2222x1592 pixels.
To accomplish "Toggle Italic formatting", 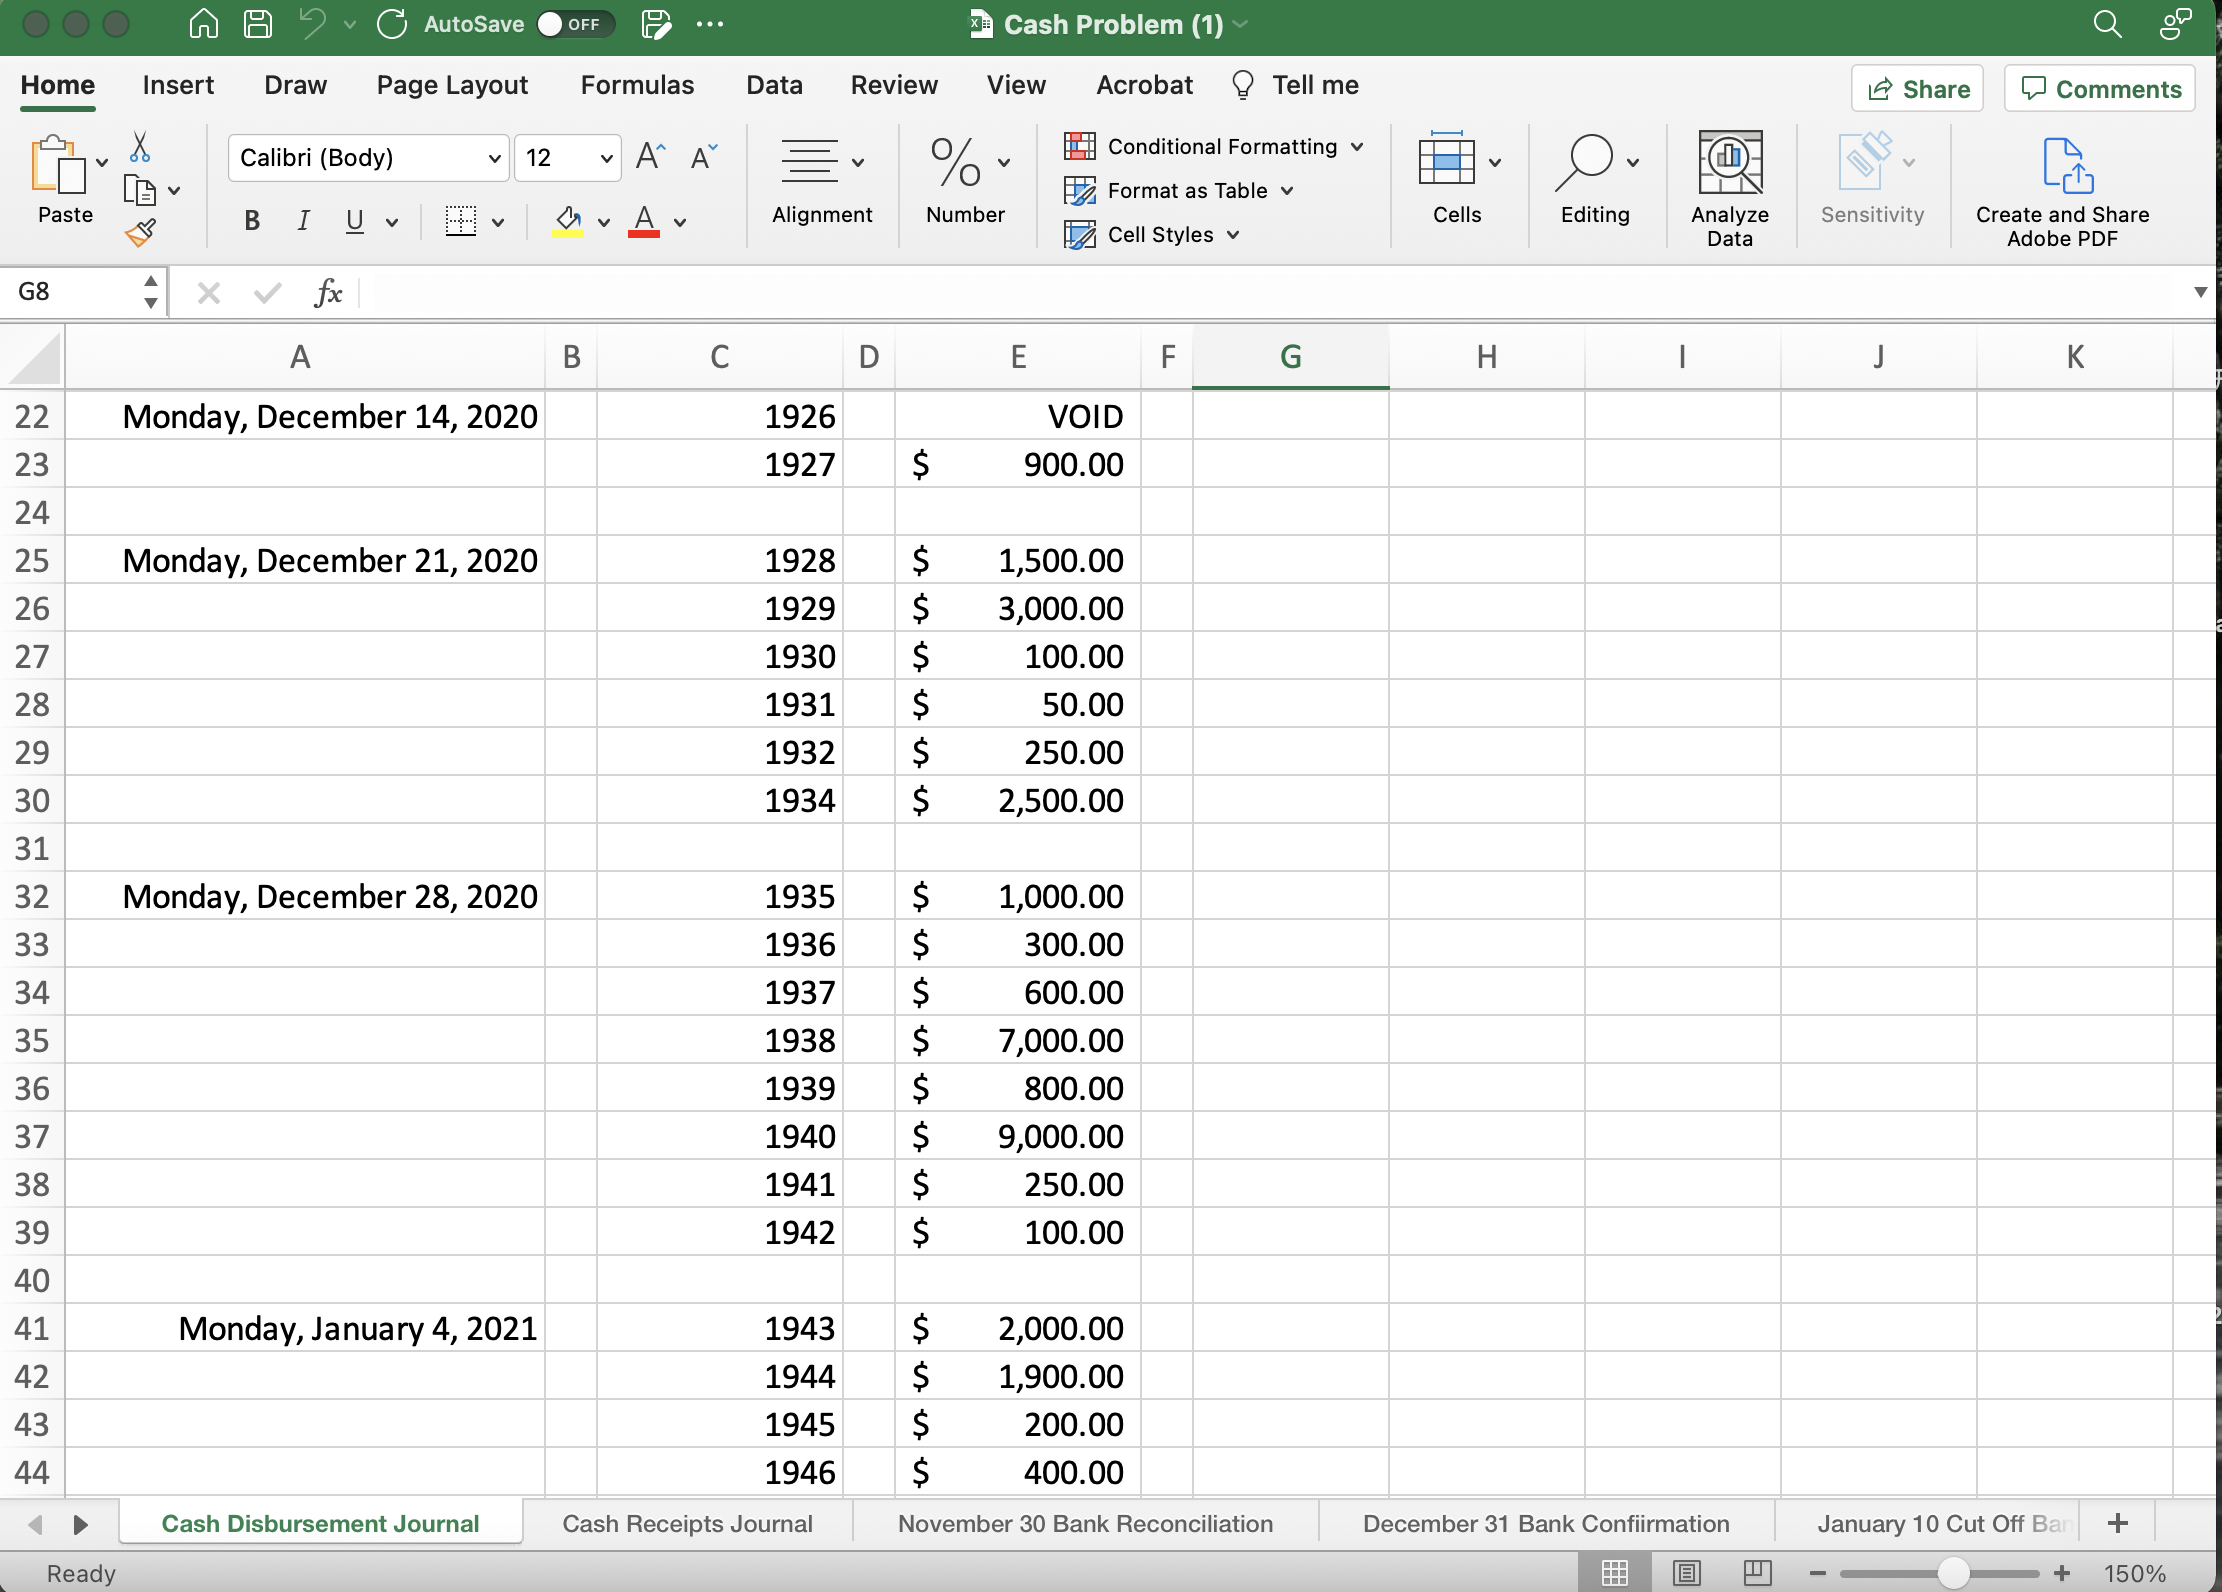I will (303, 221).
